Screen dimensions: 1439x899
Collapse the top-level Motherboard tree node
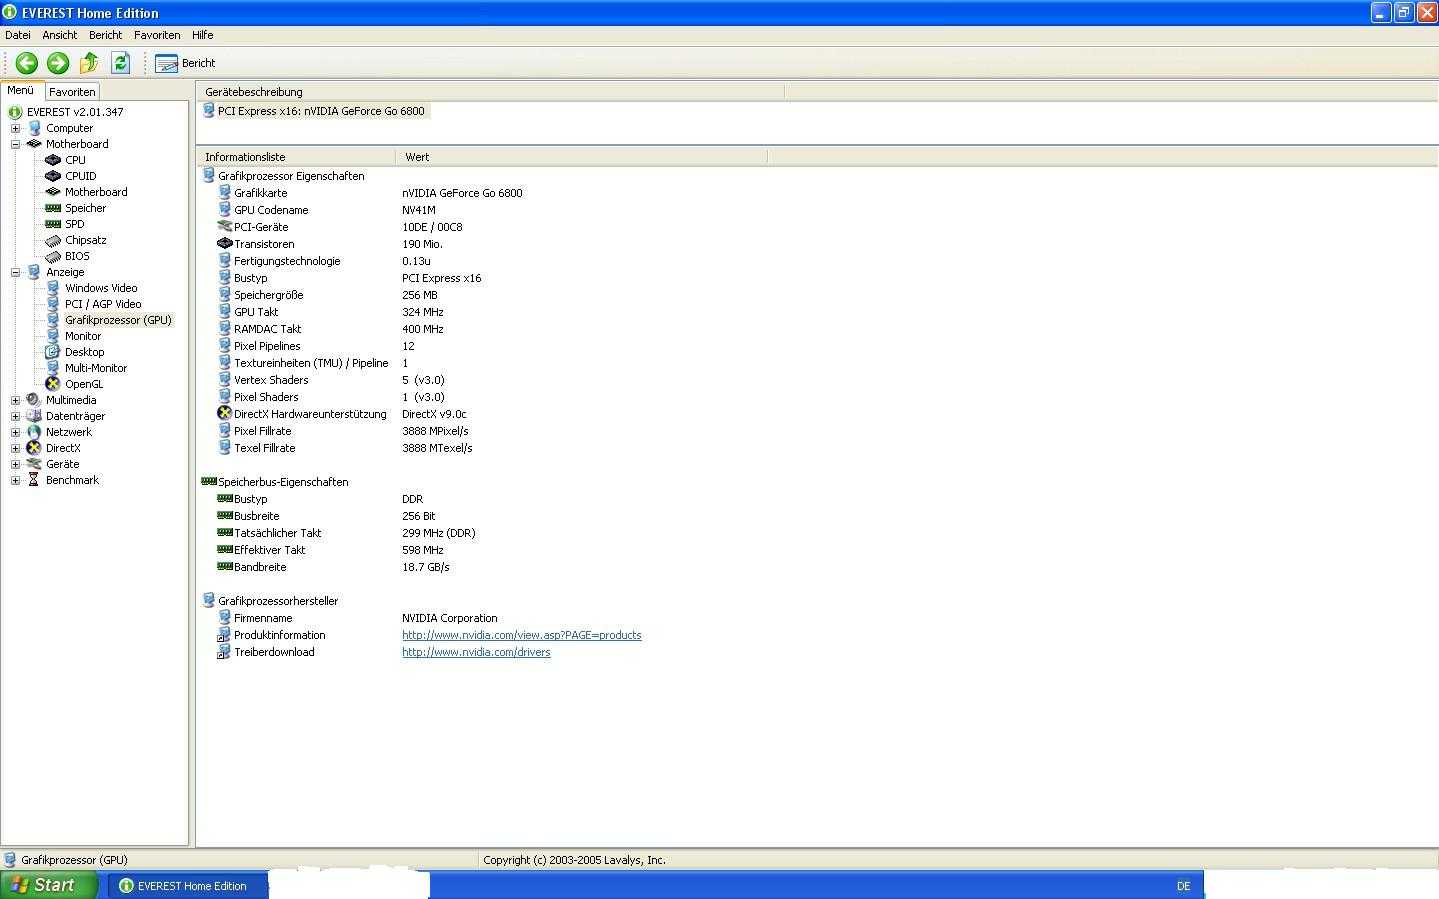click(x=15, y=144)
